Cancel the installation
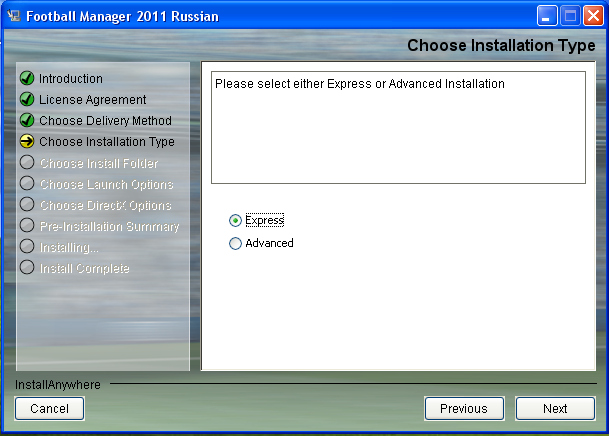This screenshot has width=609, height=436. [49, 408]
